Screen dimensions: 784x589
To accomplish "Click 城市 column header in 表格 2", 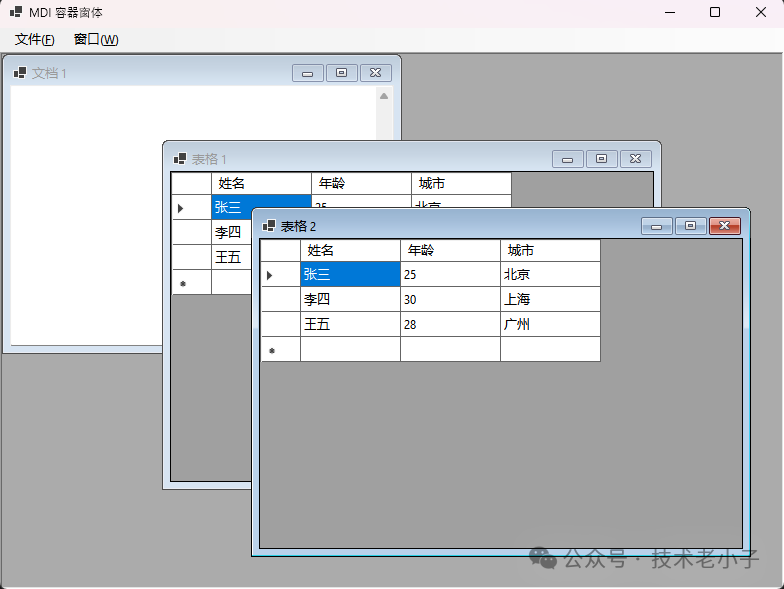I will 550,250.
